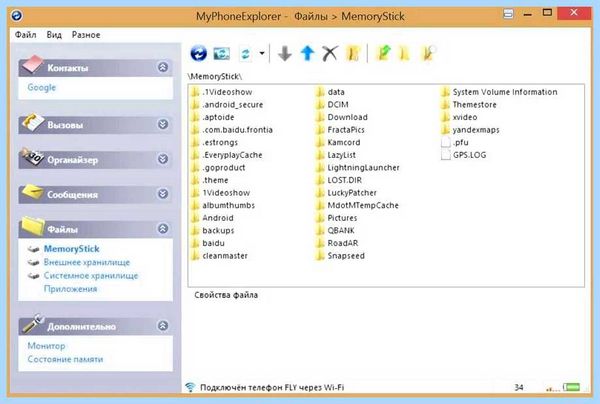Select the Snapseed folder
600x404 pixels.
pyautogui.click(x=340, y=256)
